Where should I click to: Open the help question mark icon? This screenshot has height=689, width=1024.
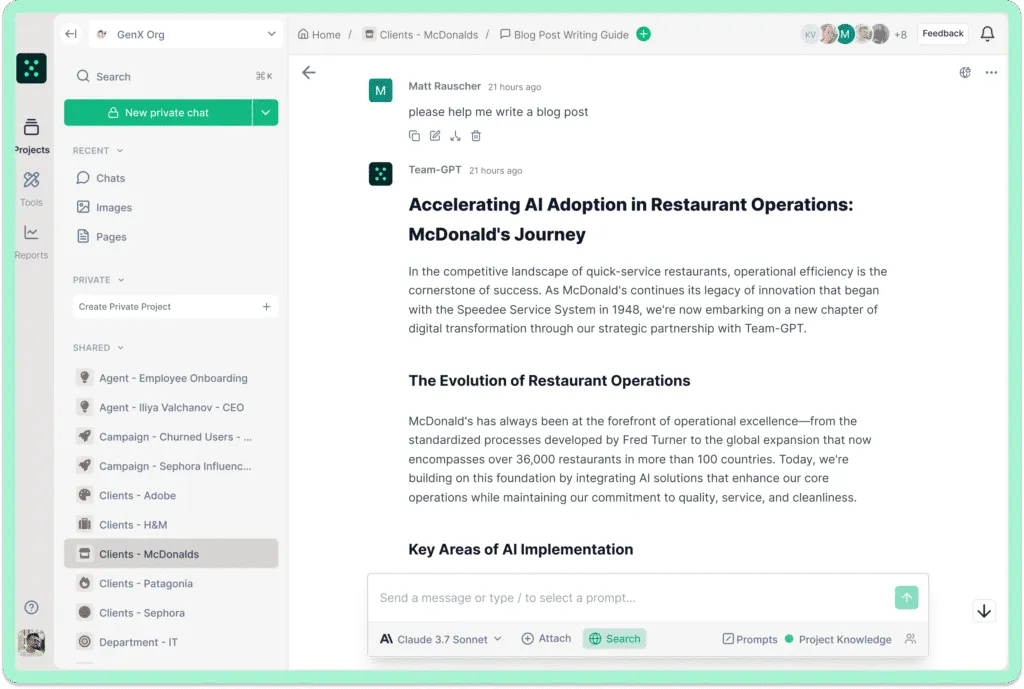point(31,607)
